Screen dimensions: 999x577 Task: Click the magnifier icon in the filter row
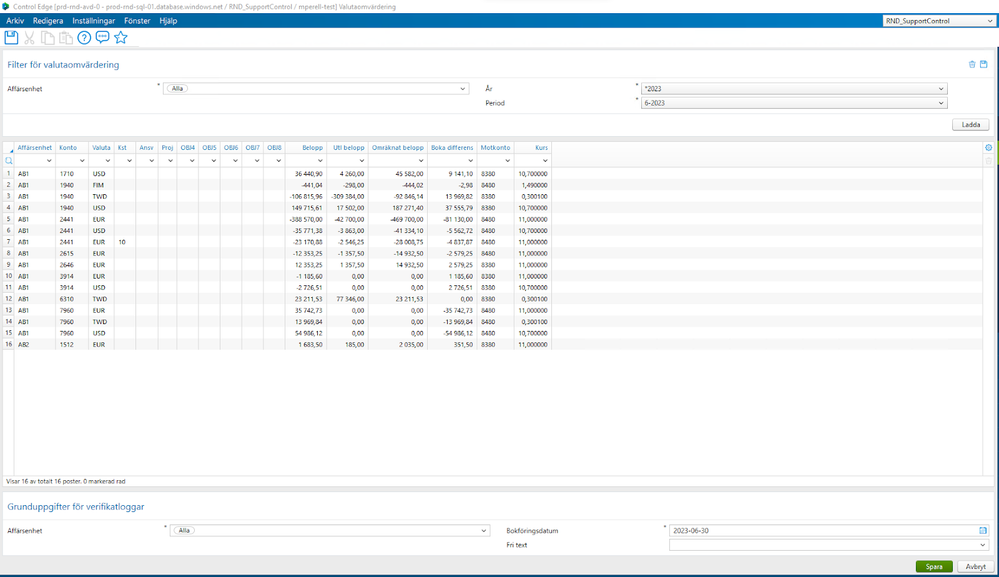pyautogui.click(x=8, y=161)
